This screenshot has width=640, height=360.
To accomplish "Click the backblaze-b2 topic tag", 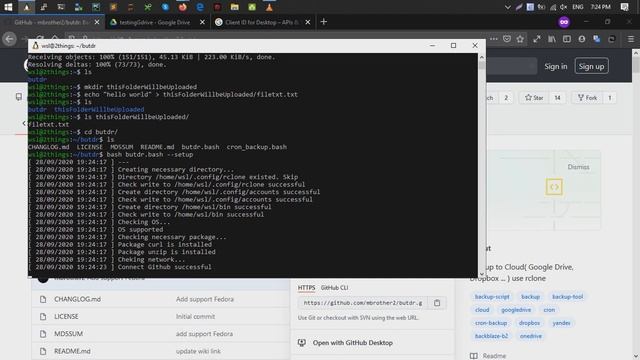I will pos(491,336).
